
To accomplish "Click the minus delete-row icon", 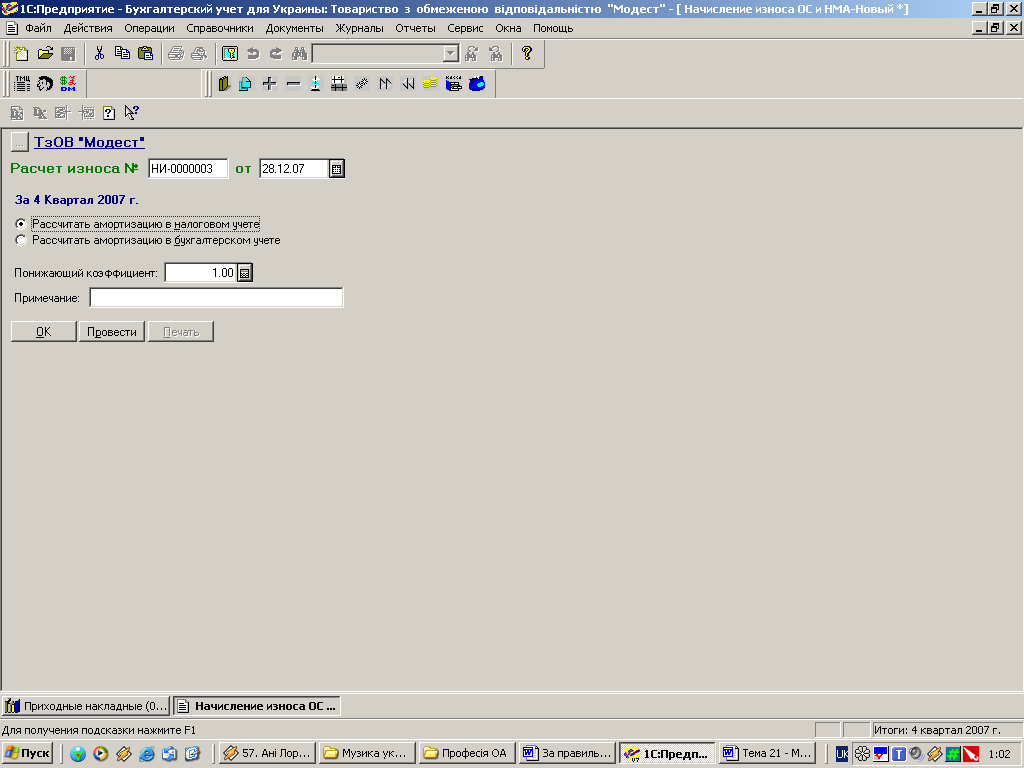I will coord(293,84).
